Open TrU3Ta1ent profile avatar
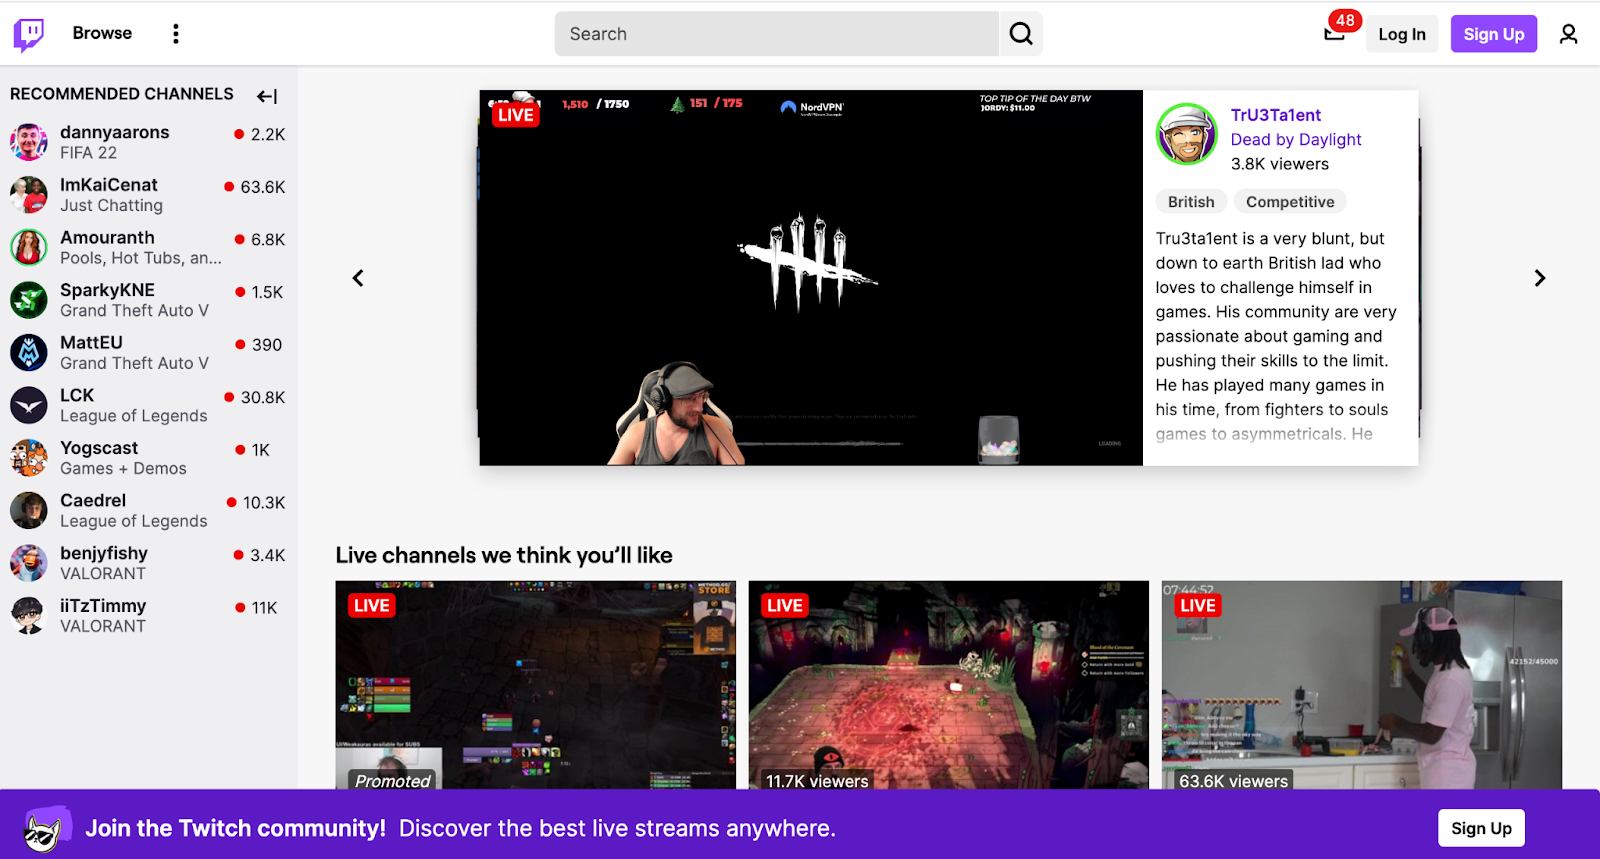 1187,134
